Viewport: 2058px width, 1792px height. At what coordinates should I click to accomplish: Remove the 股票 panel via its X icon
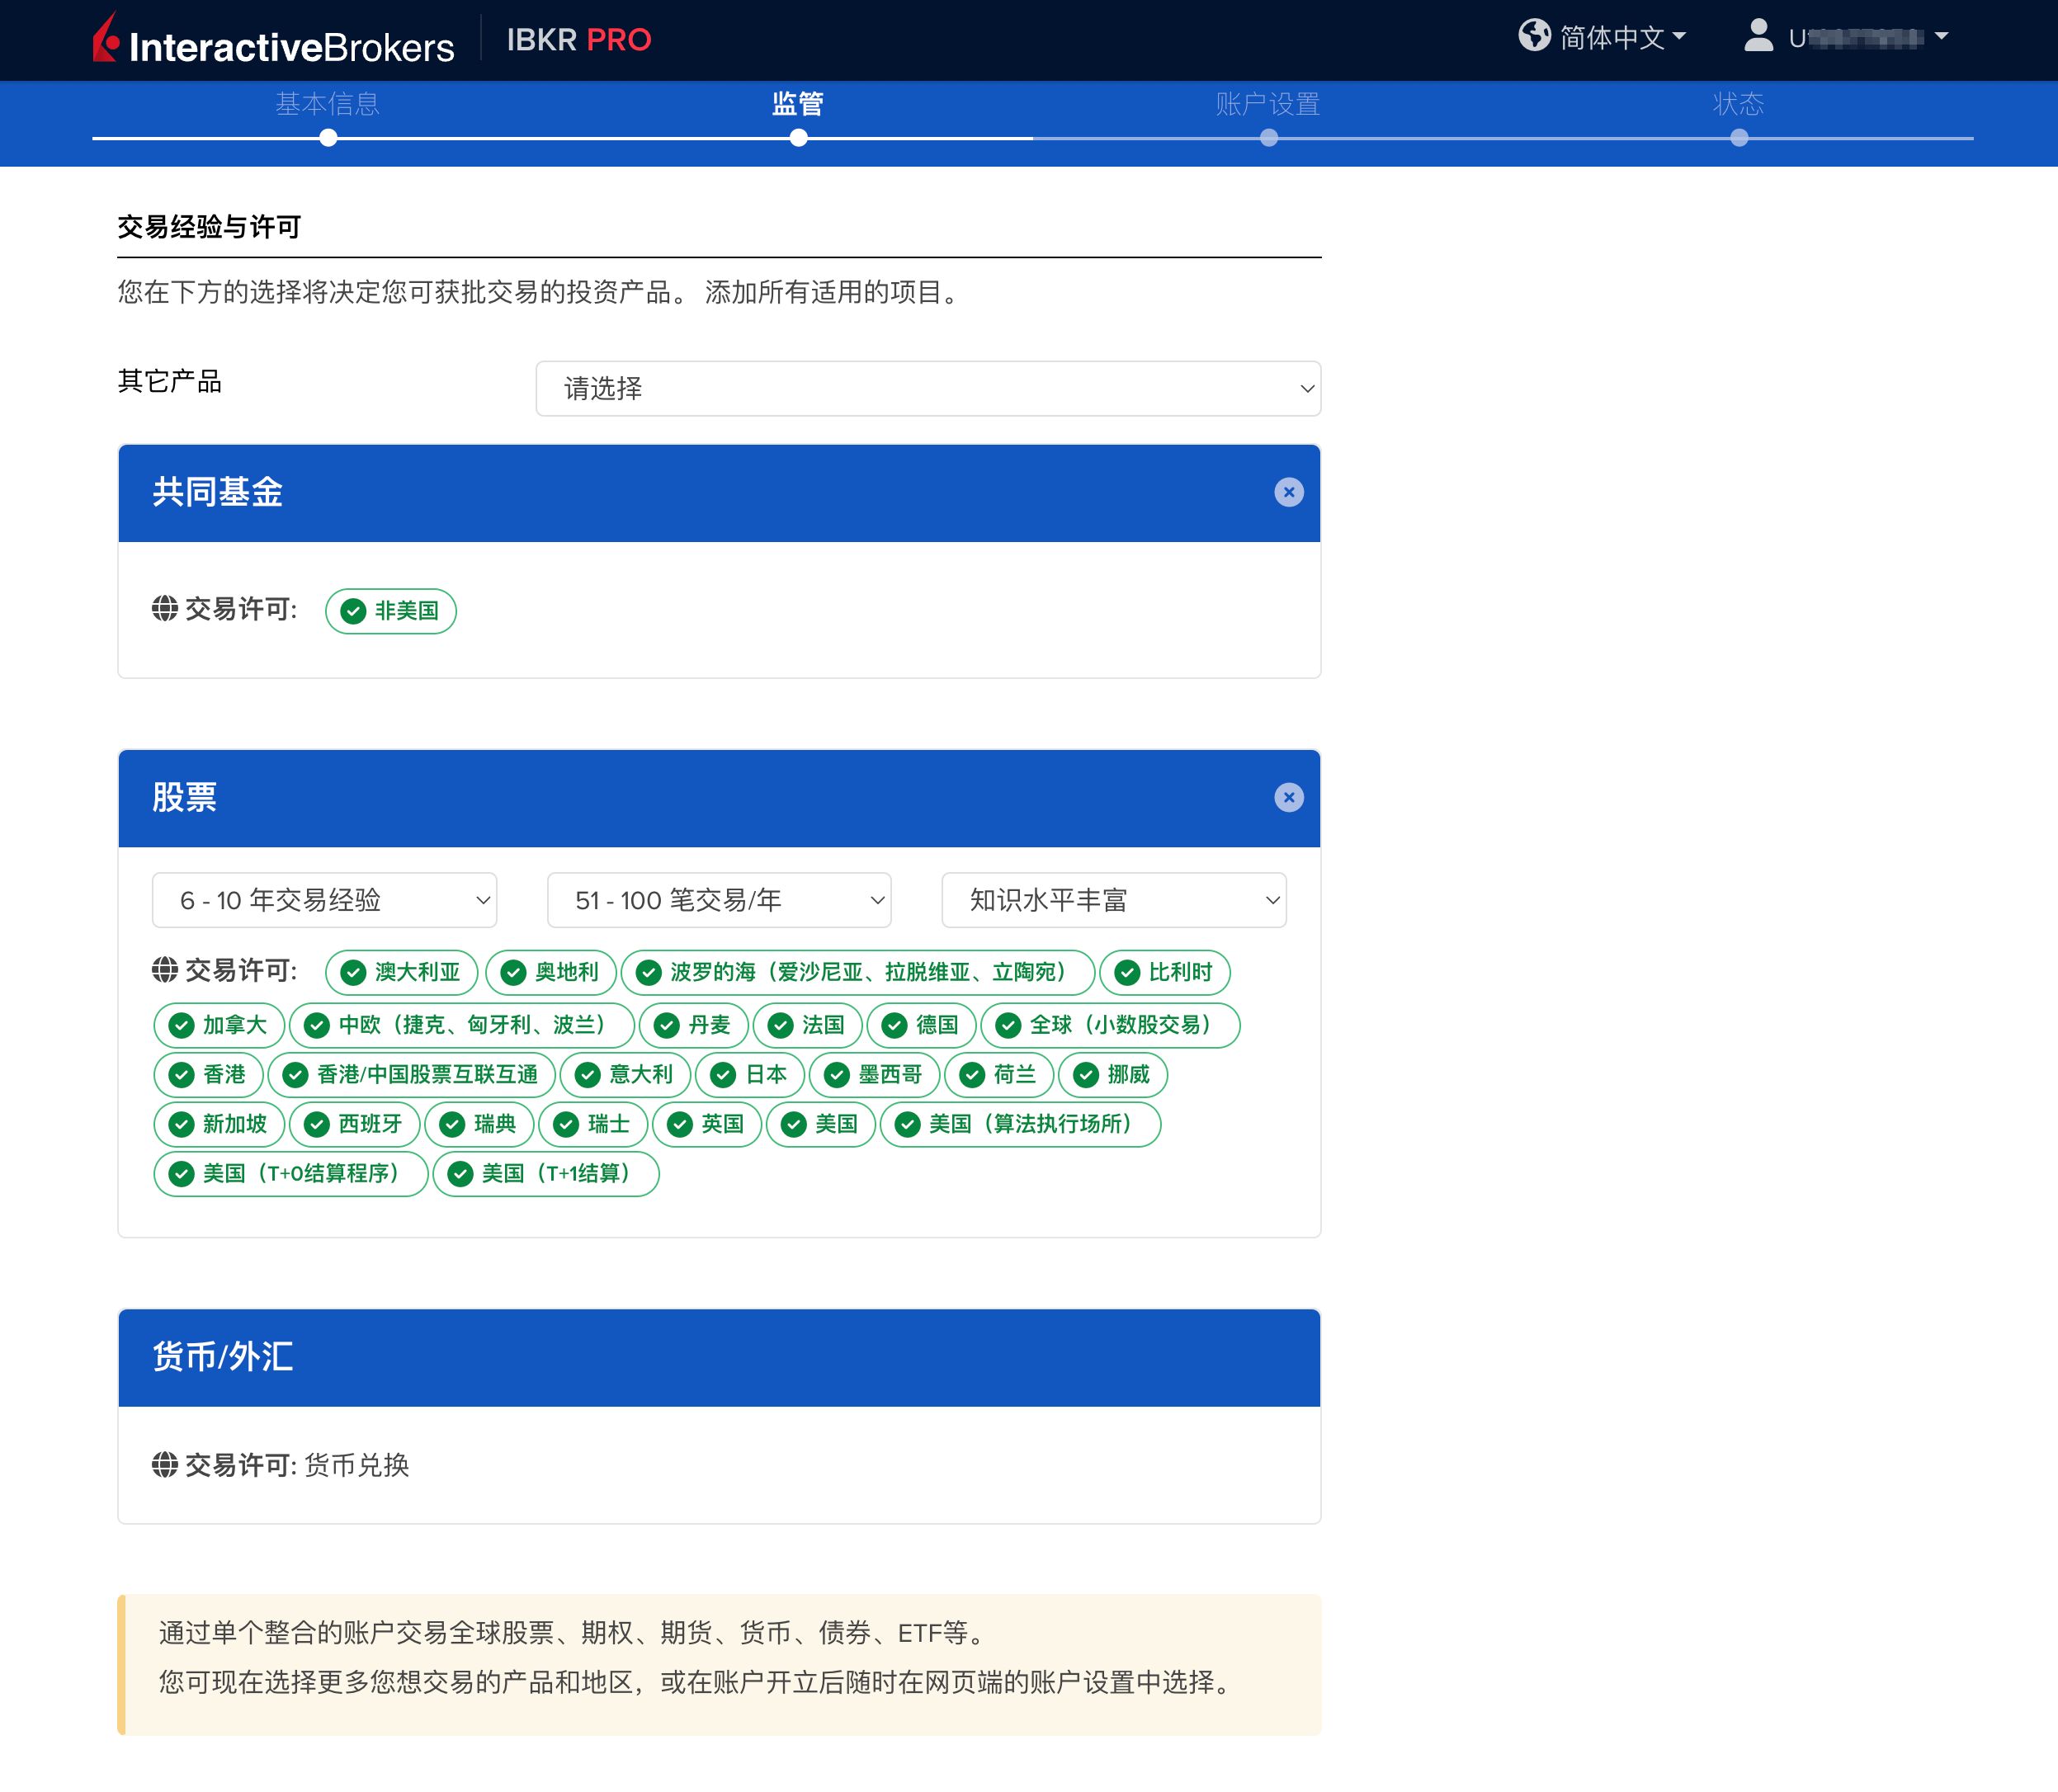click(x=1289, y=797)
